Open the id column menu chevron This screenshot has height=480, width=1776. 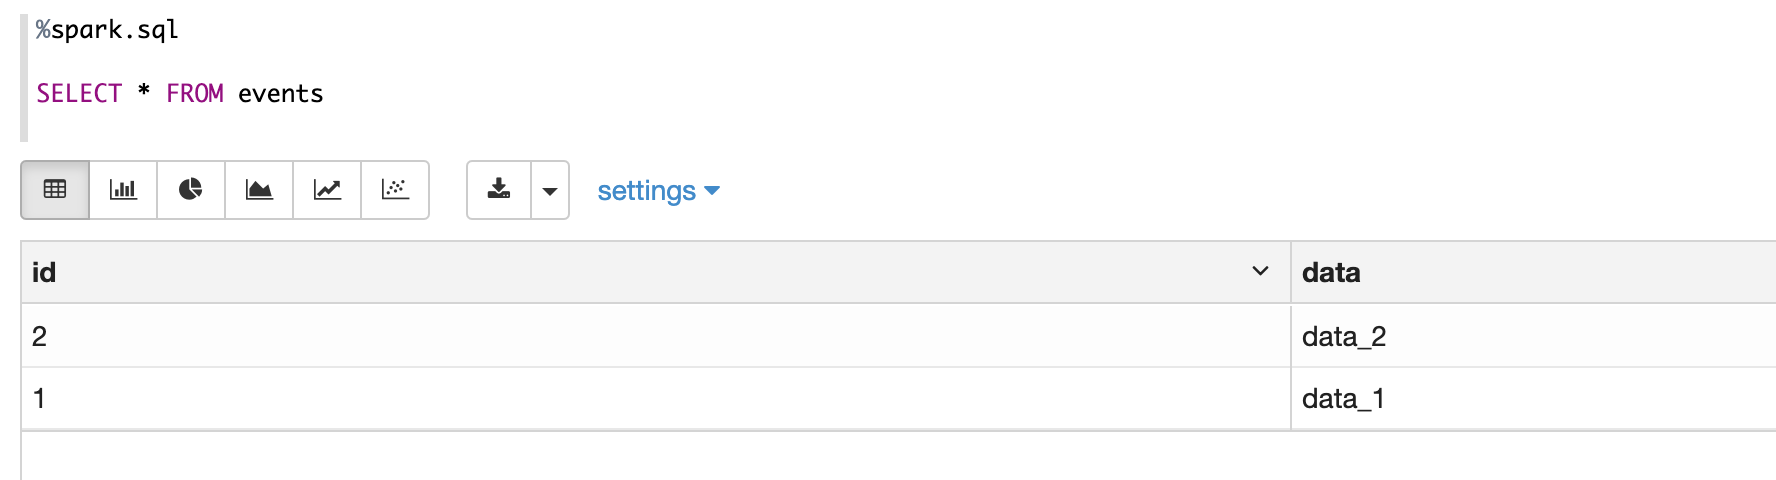coord(1260,271)
